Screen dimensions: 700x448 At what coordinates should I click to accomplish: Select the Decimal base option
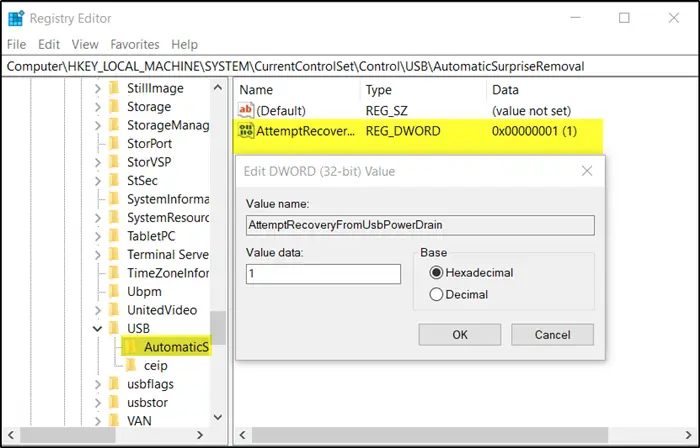[x=436, y=294]
